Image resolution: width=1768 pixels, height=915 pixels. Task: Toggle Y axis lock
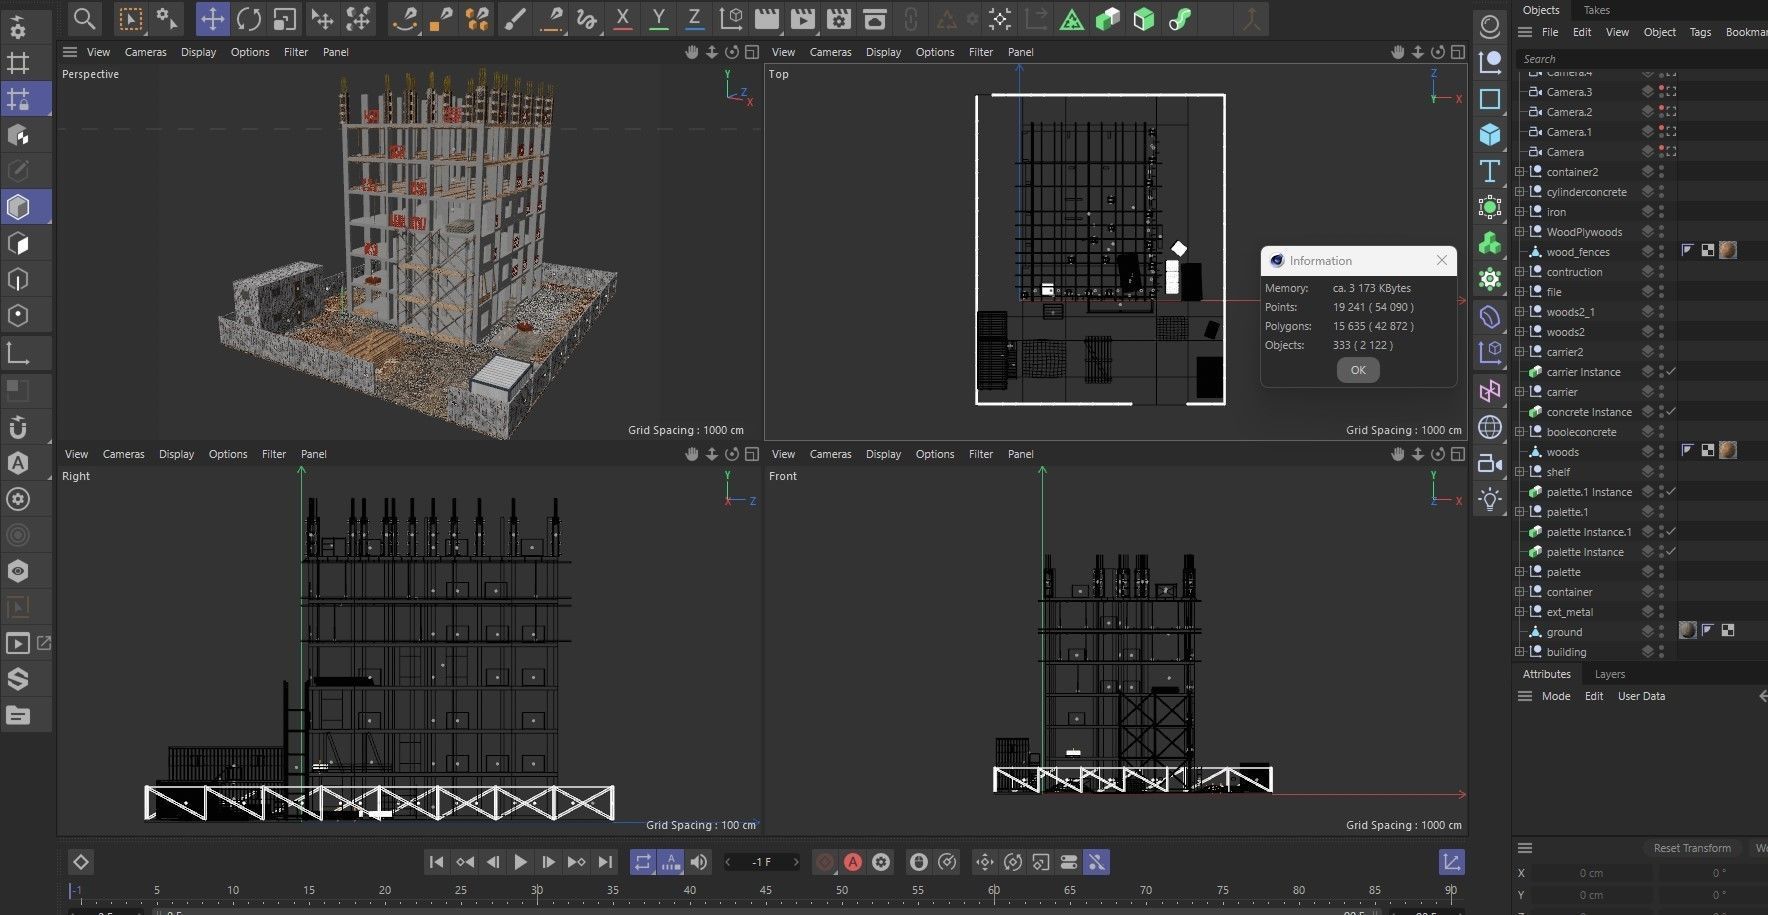tap(658, 18)
